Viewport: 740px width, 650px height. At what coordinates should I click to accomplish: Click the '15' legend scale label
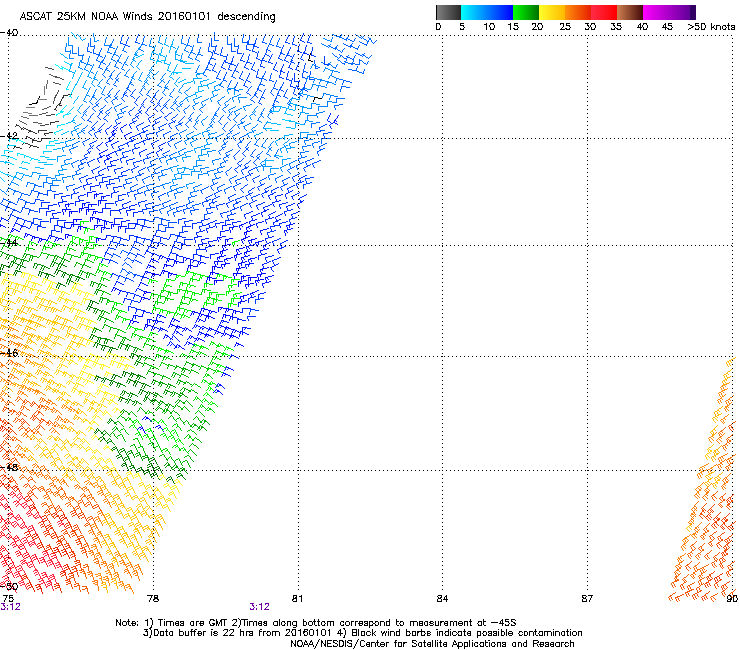513,27
